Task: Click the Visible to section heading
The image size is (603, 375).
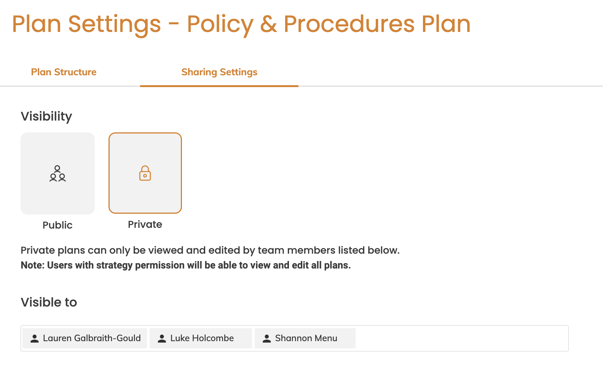Action: click(x=49, y=302)
